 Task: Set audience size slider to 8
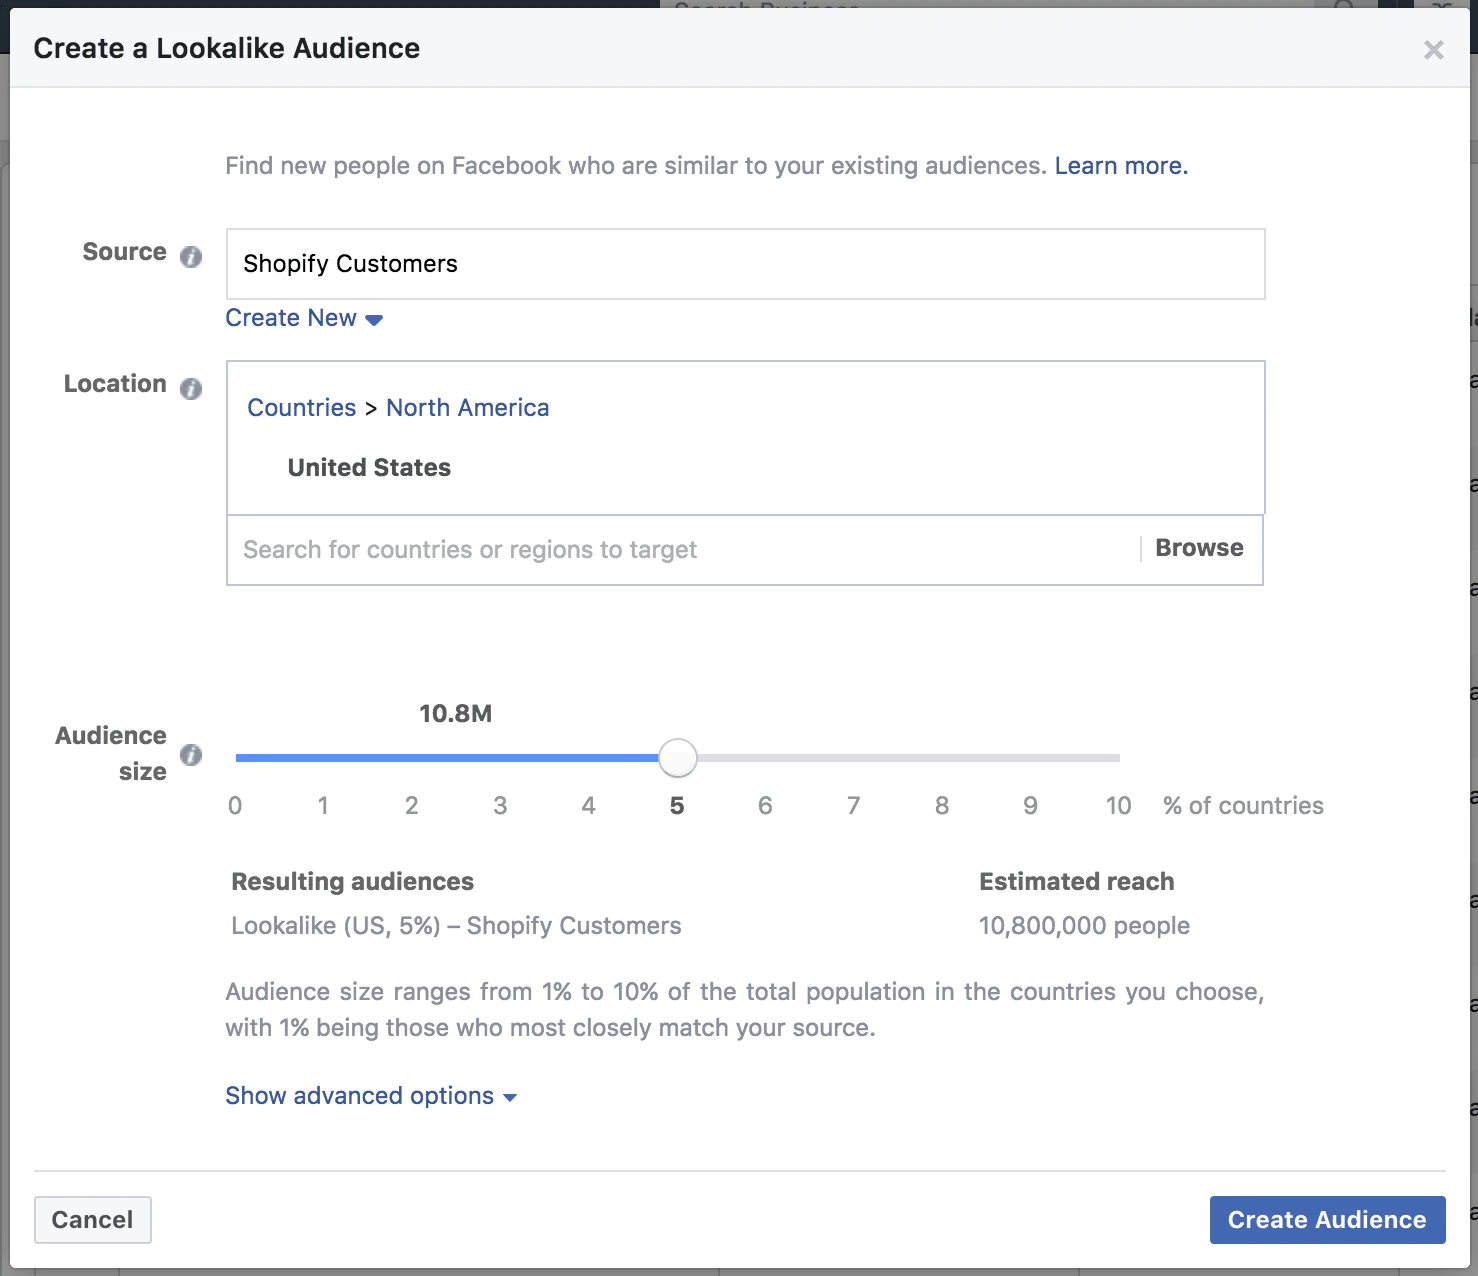coord(942,758)
